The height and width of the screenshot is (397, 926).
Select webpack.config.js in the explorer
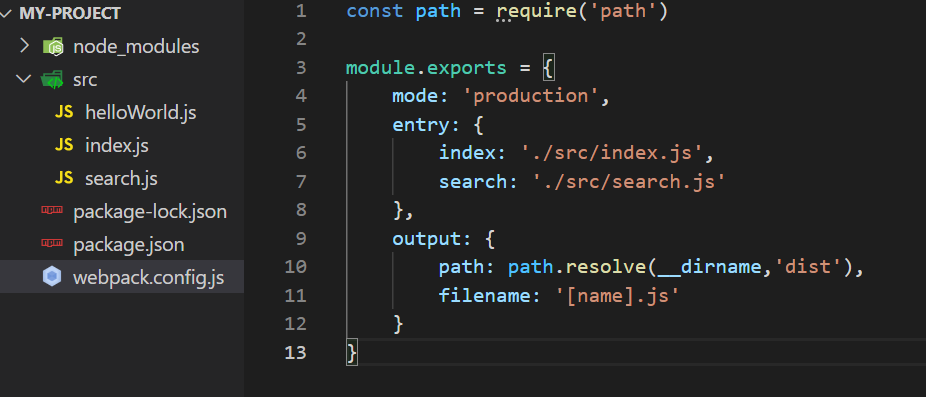[x=122, y=276]
